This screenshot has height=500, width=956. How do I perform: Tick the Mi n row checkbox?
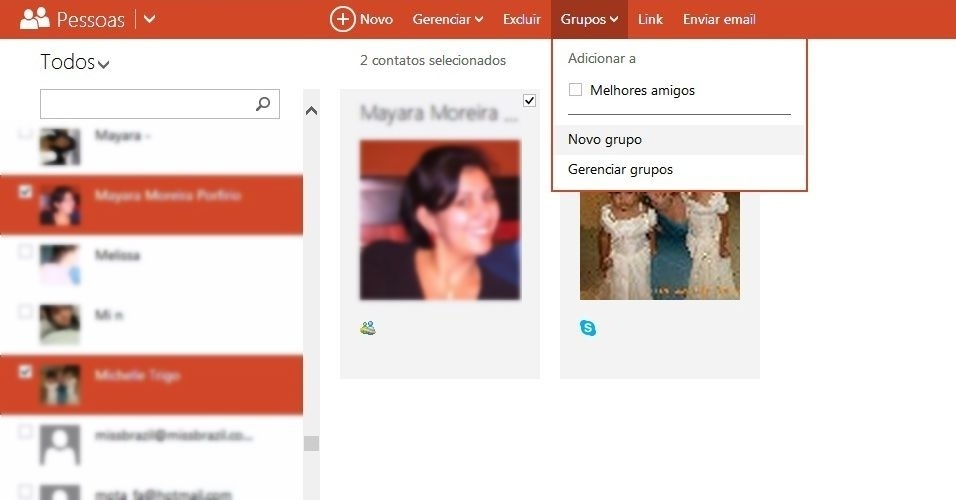[25, 312]
